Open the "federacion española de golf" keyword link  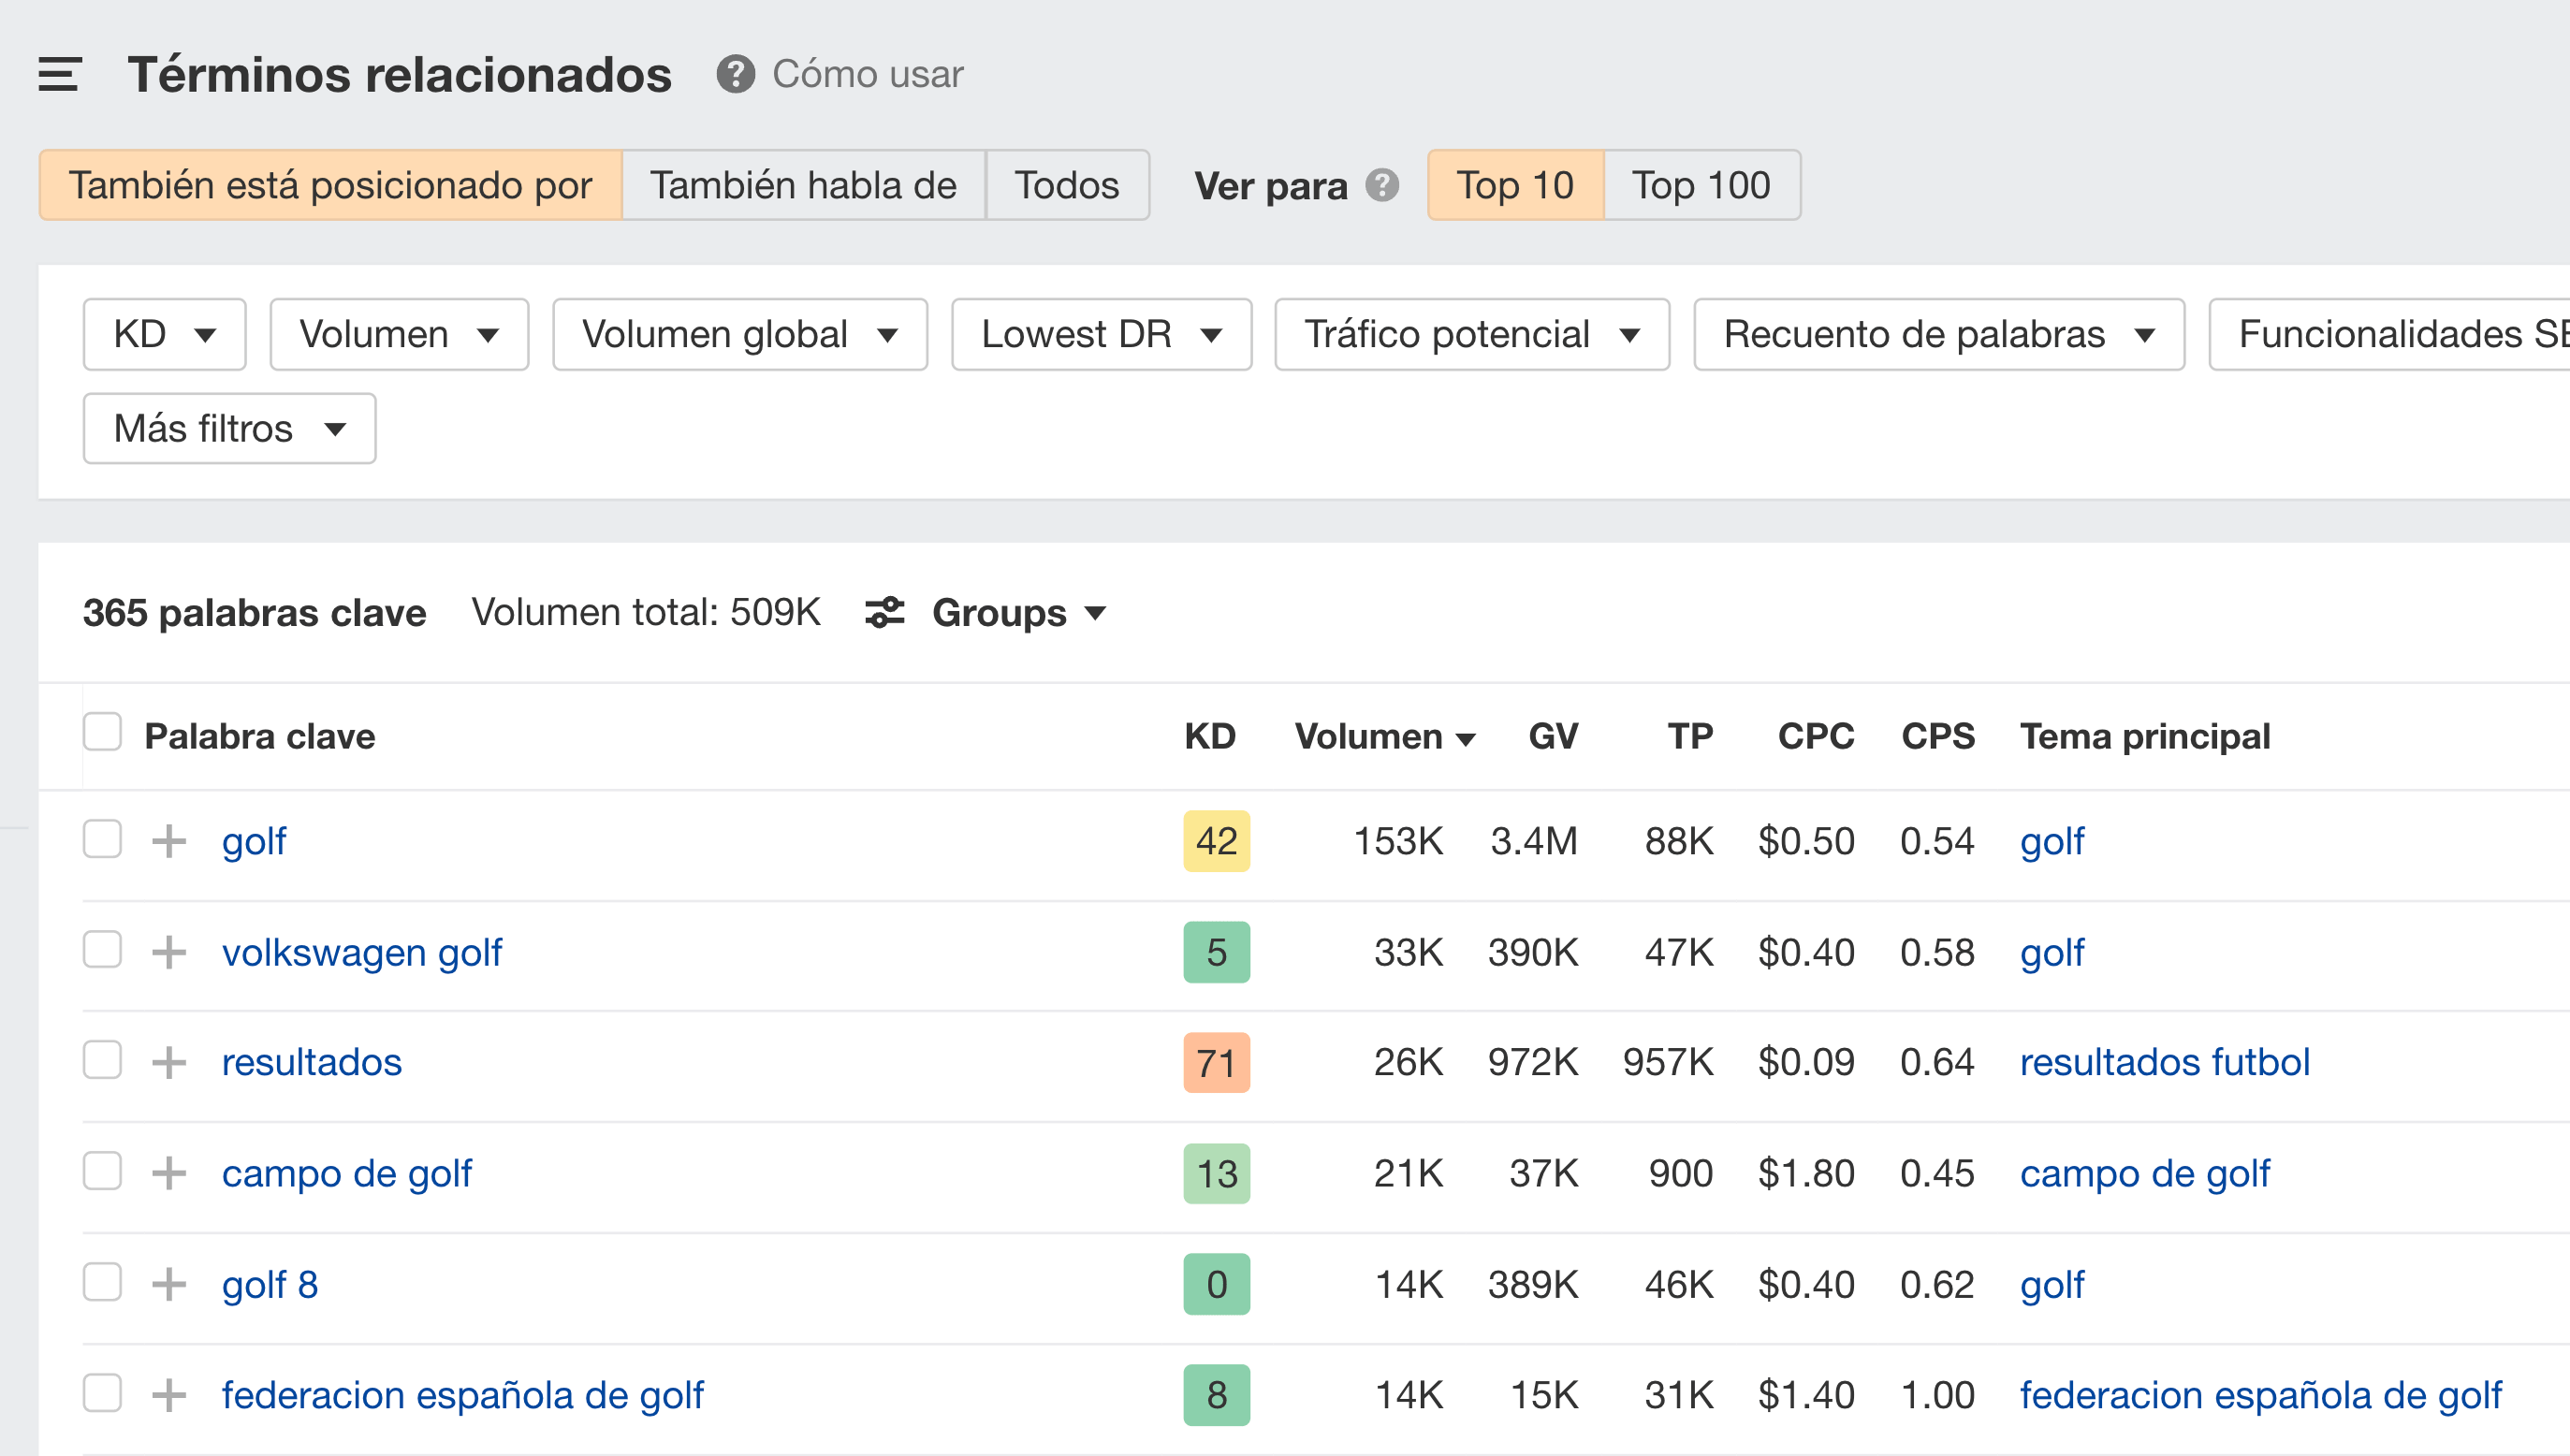tap(463, 1393)
